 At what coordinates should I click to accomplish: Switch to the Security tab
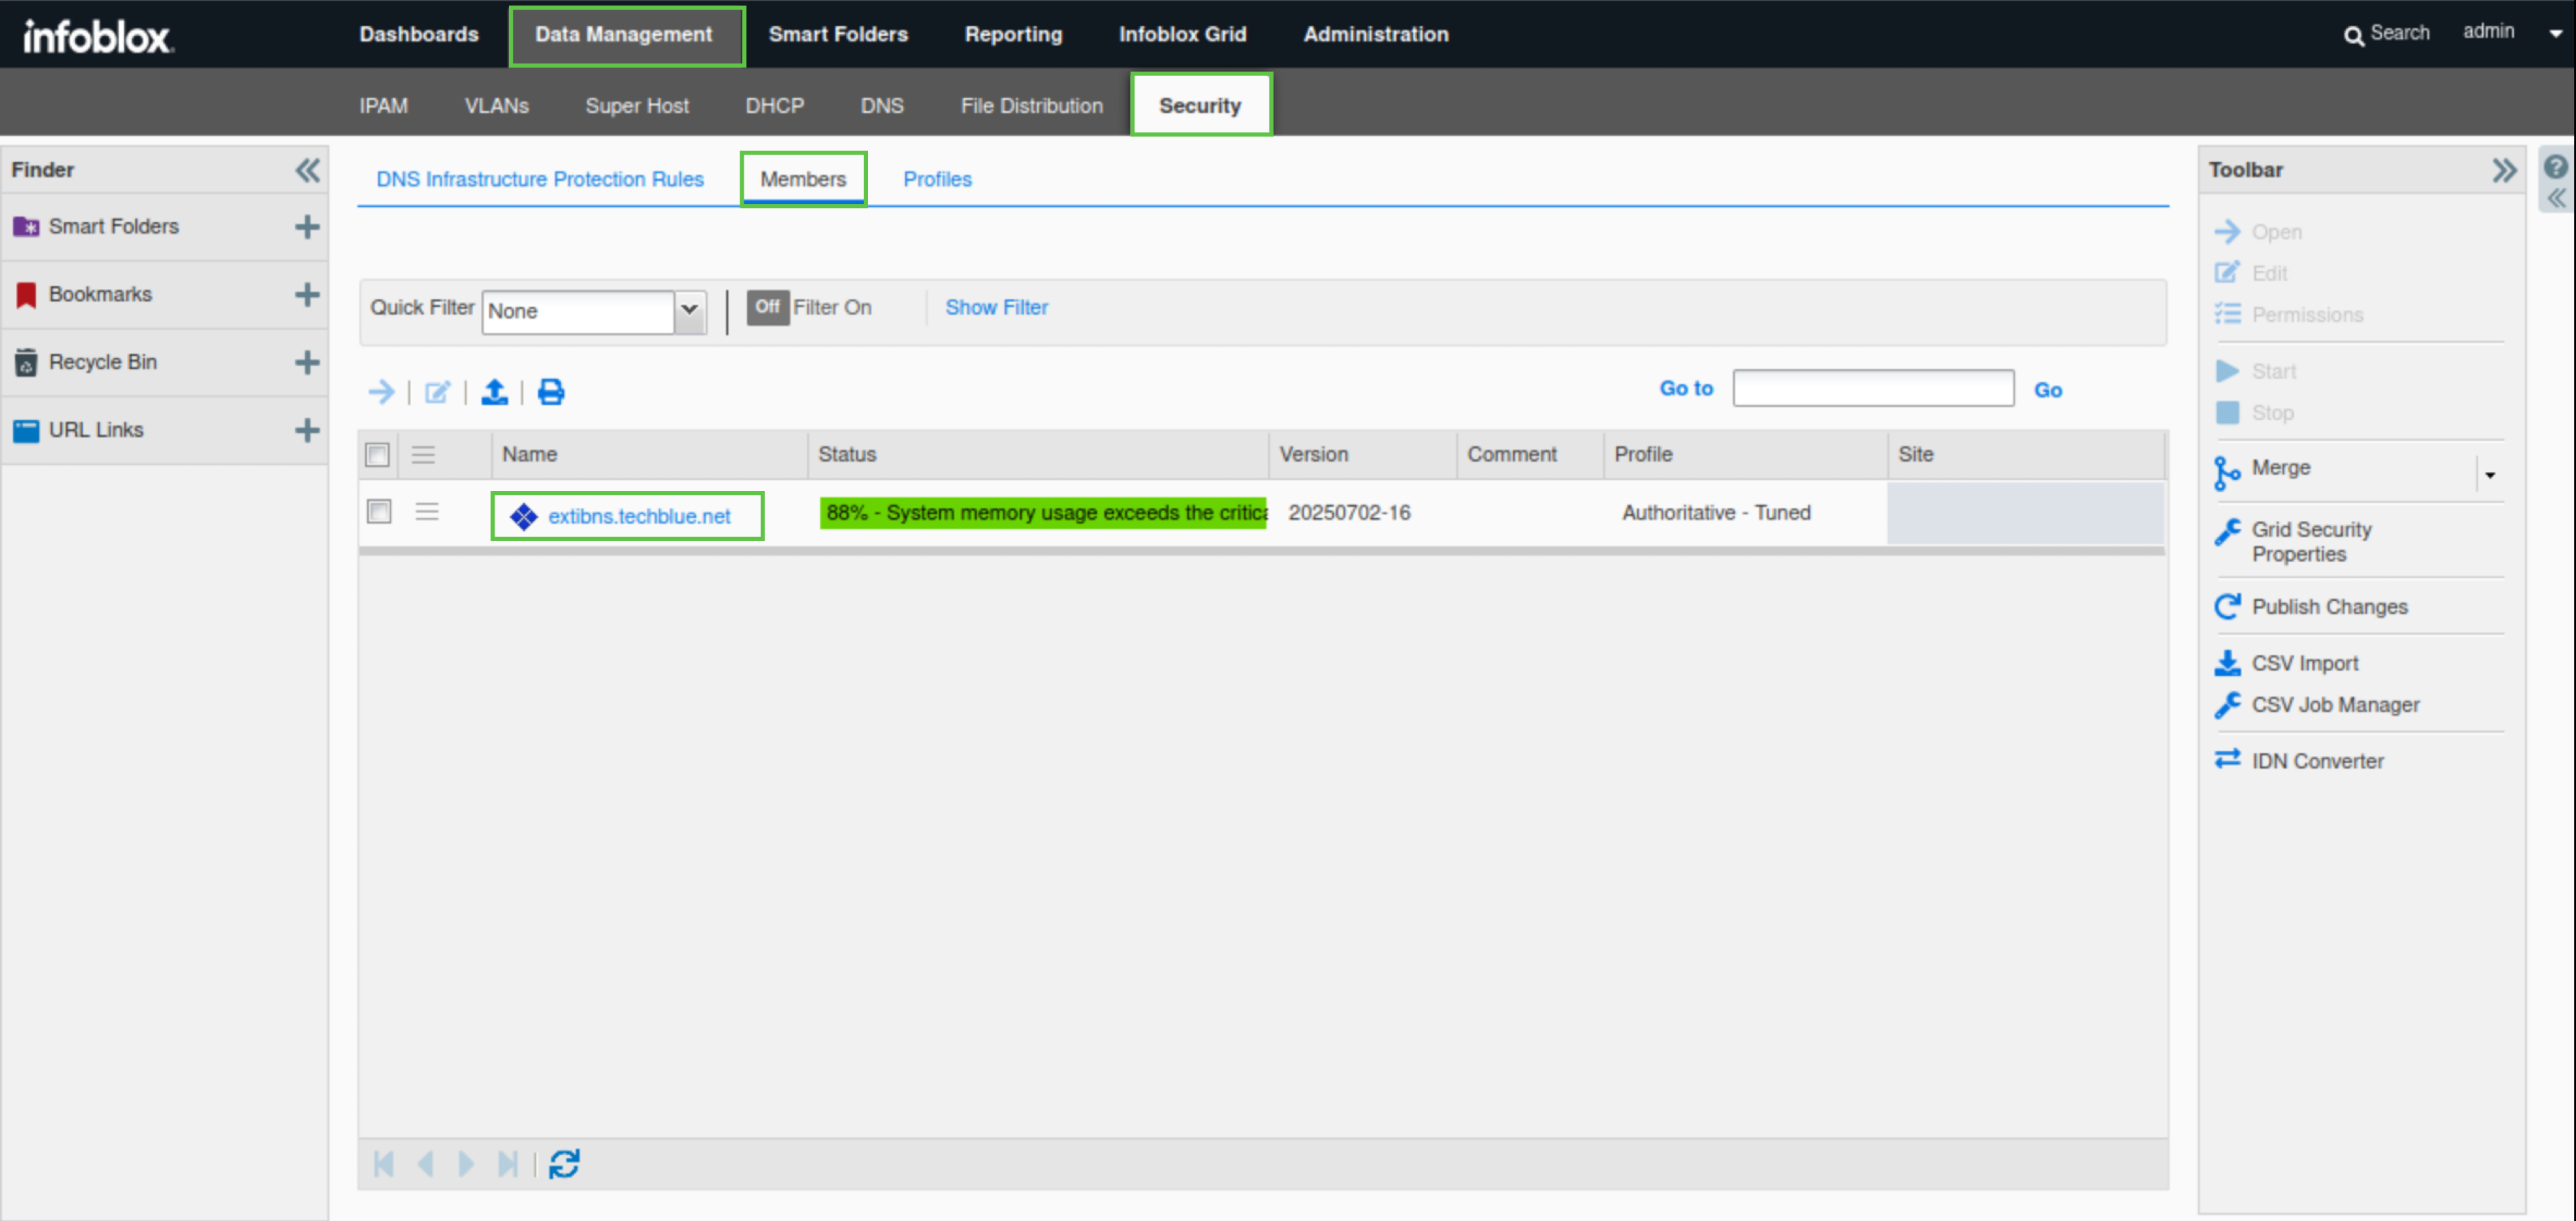click(1200, 106)
